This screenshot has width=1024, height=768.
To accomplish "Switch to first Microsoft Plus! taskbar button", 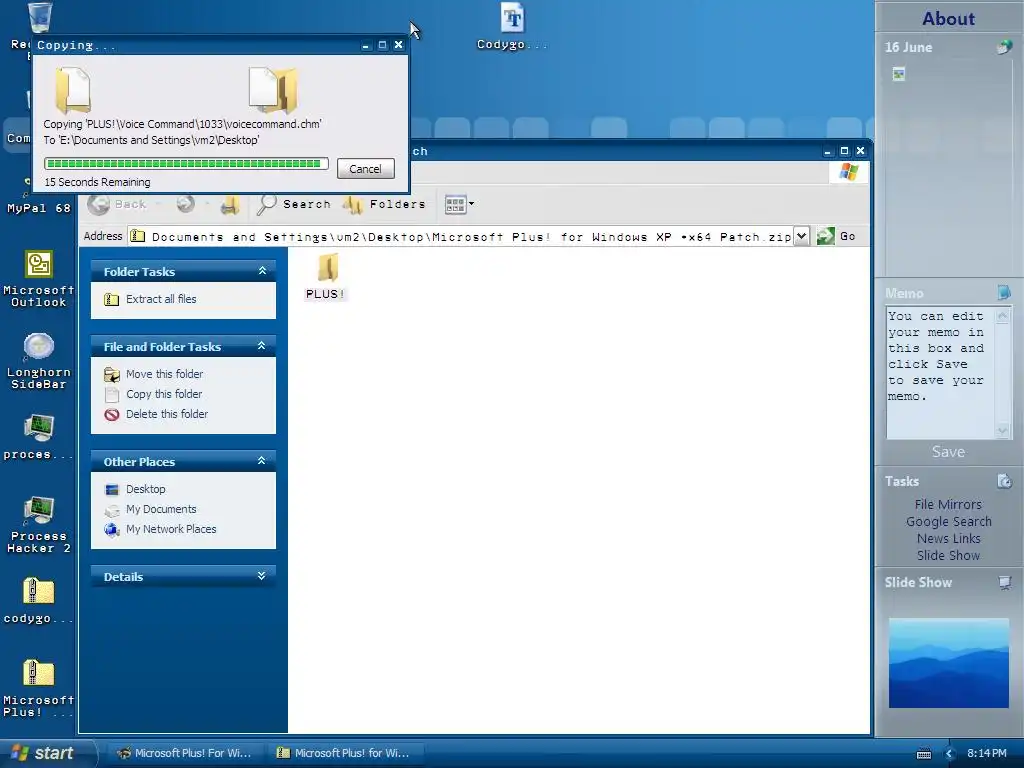I will pos(184,753).
